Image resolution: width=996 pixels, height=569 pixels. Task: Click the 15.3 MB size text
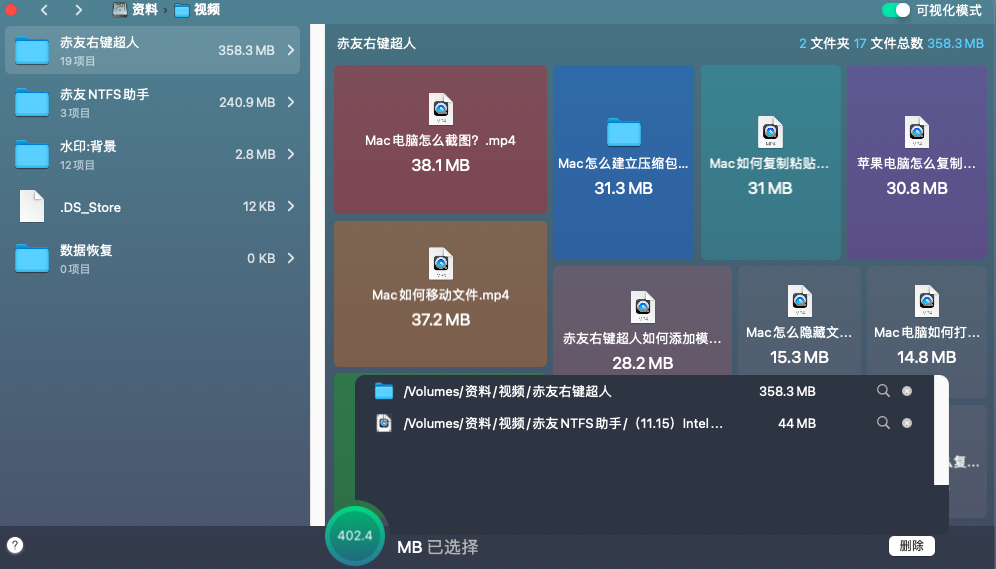point(799,358)
